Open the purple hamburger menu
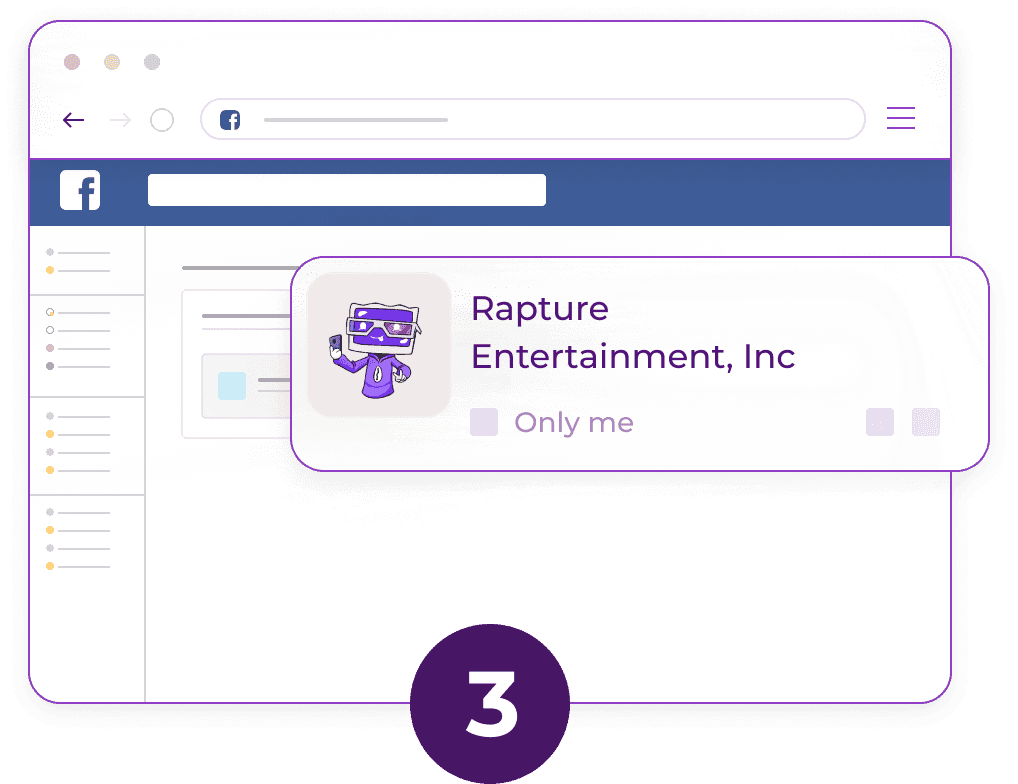Viewport: 1018px width, 784px height. [900, 118]
